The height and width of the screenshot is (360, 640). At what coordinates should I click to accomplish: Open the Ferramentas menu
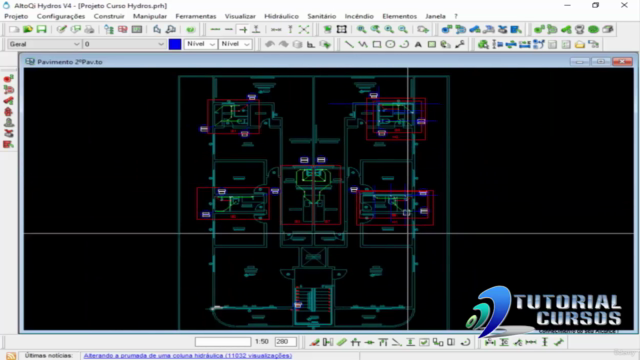click(196, 16)
